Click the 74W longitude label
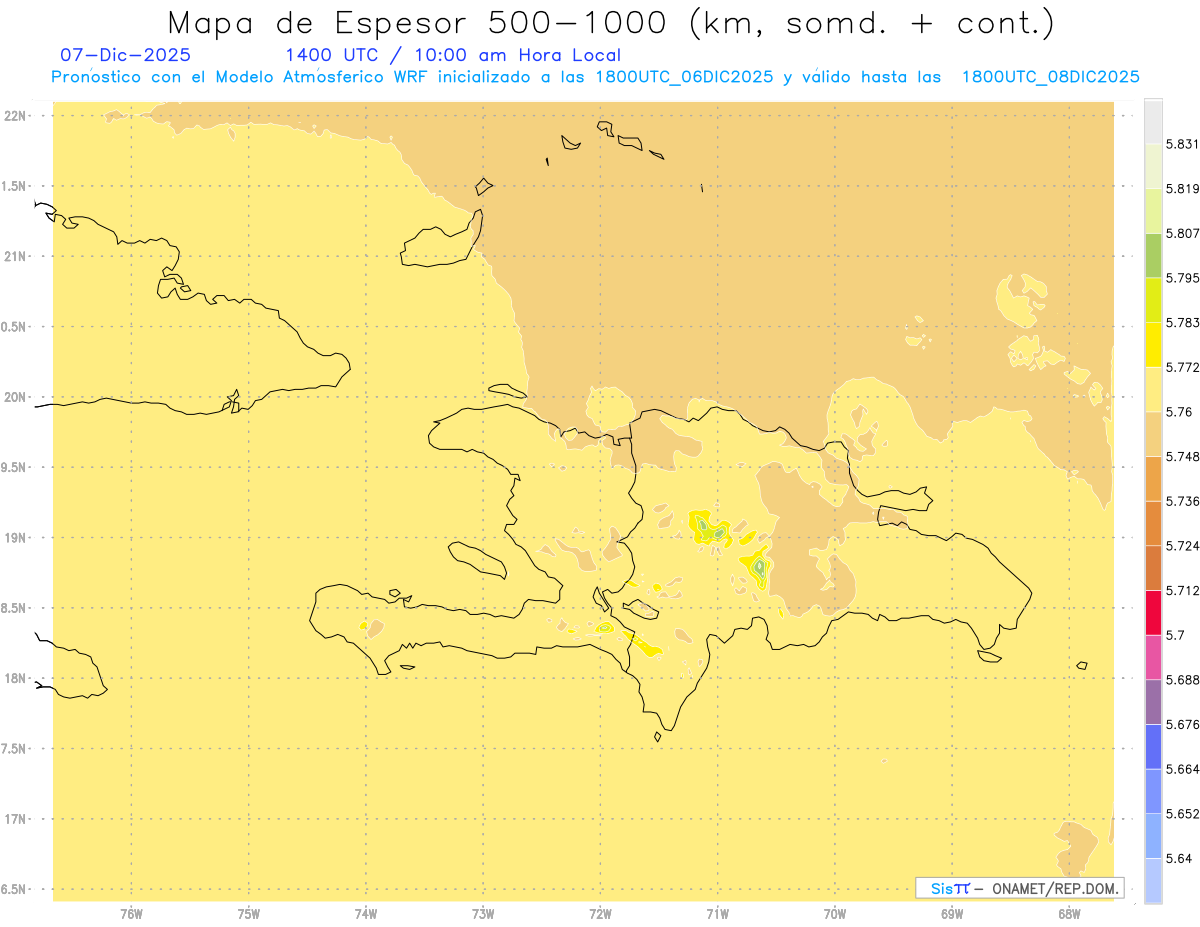Screen dimensions: 1200x927 366,914
